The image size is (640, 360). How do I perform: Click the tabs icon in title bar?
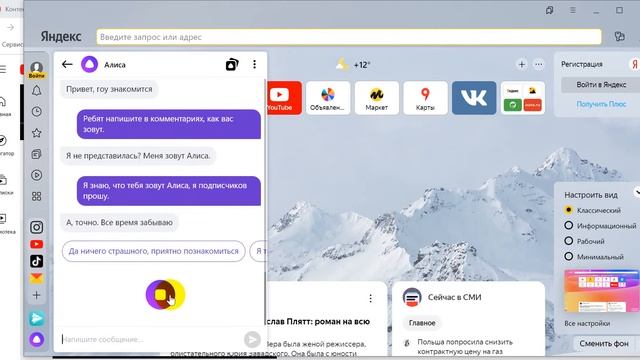[549, 10]
